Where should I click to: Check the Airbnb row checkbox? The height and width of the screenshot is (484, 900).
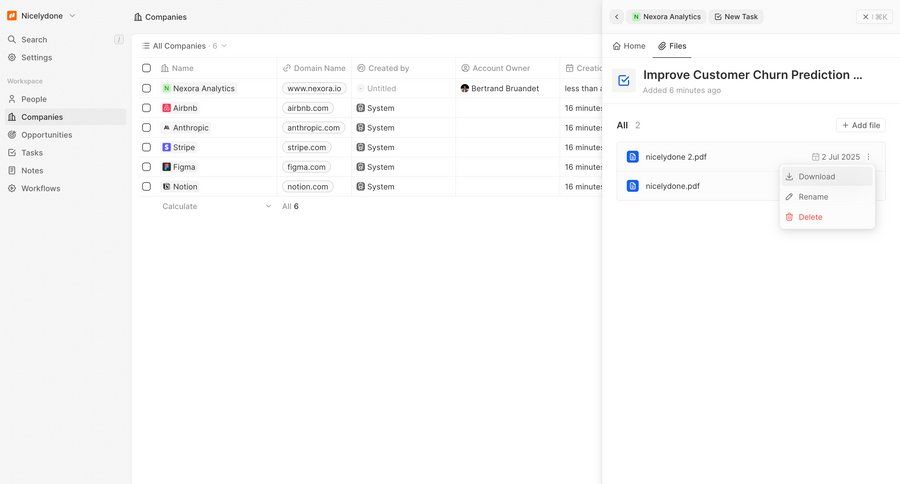146,108
